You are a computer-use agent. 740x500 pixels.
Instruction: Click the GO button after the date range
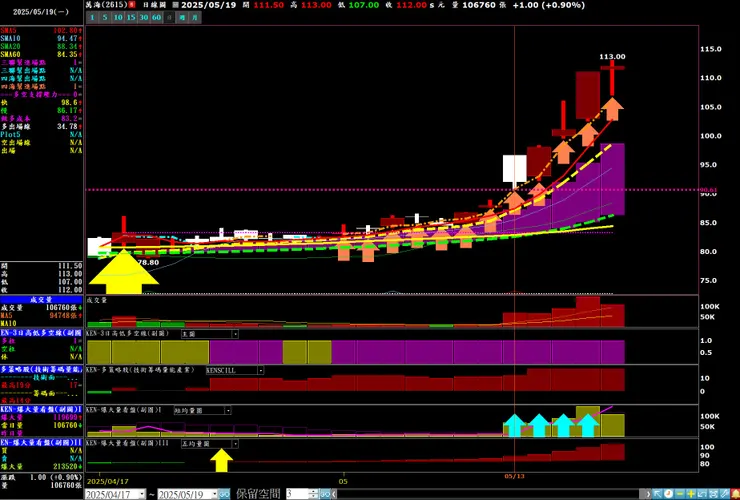pyautogui.click(x=224, y=494)
